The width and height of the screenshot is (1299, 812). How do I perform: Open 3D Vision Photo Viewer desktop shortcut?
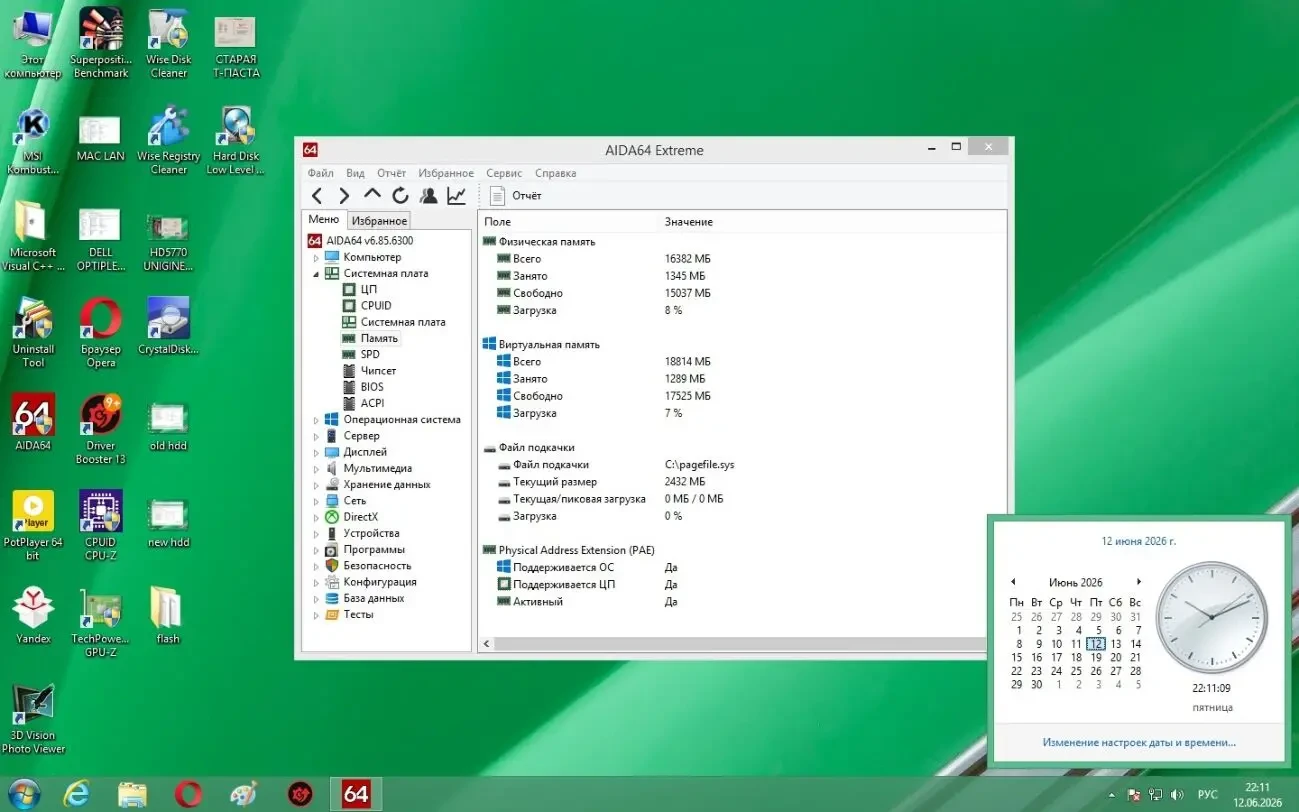[33, 720]
